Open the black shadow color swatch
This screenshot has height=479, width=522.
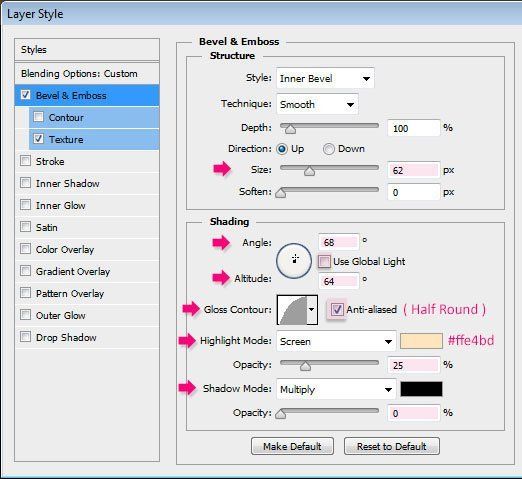(x=421, y=389)
